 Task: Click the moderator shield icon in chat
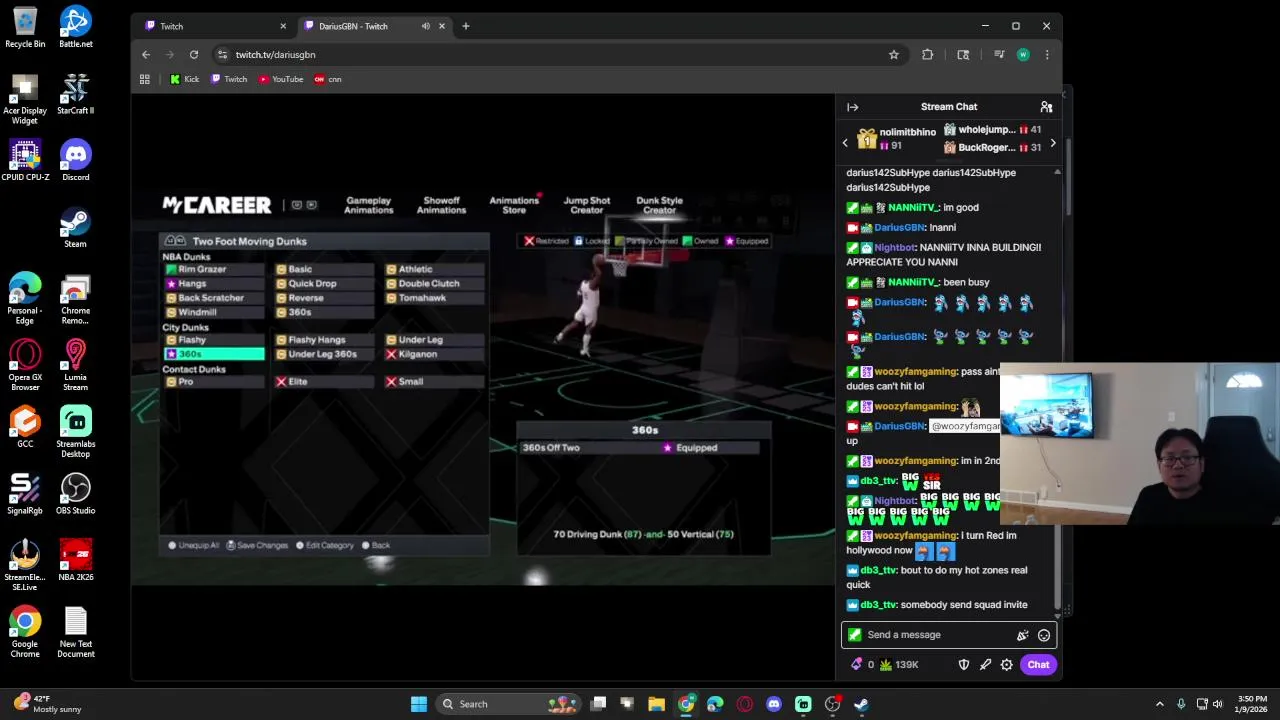coord(964,665)
